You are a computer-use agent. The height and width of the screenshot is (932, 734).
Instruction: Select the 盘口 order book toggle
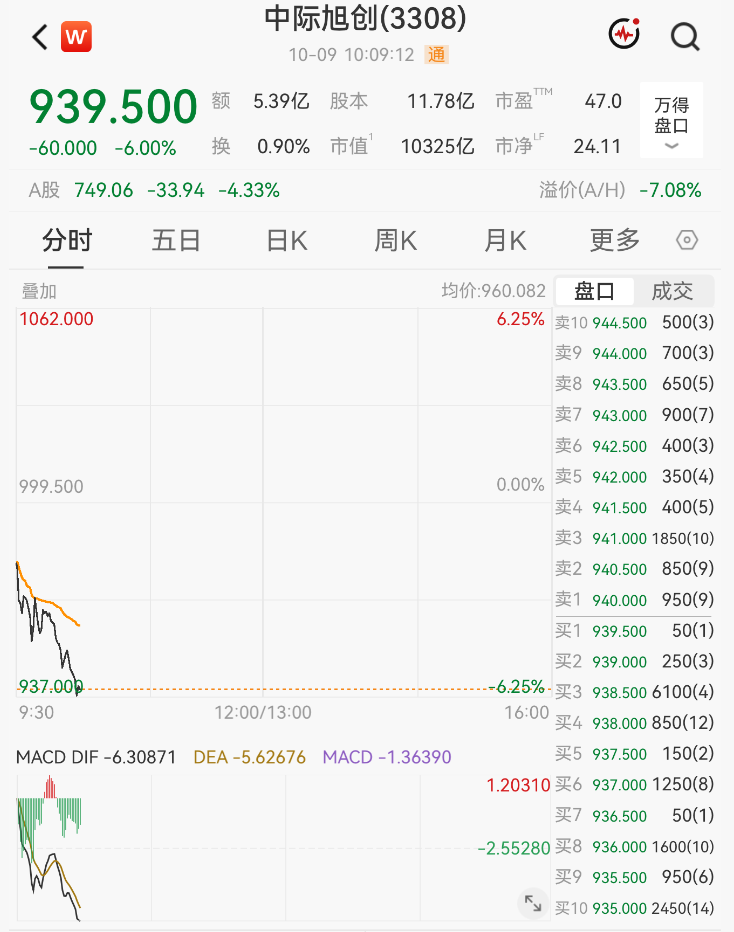(594, 291)
